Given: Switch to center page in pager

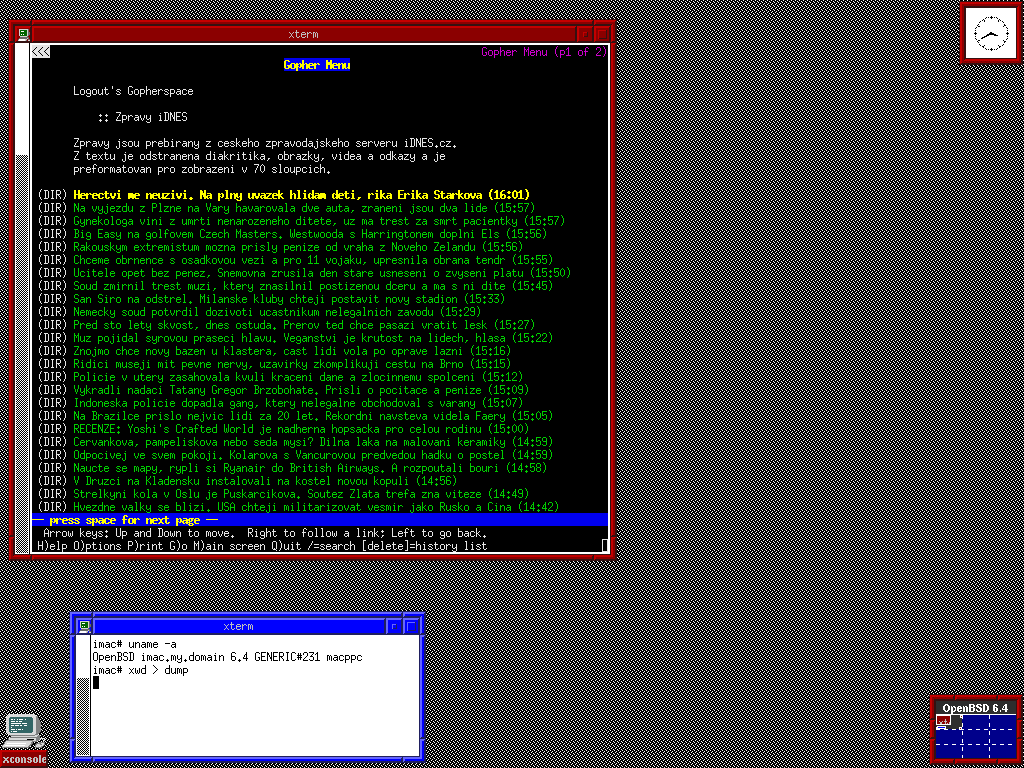Looking at the screenshot, I should click(975, 737).
